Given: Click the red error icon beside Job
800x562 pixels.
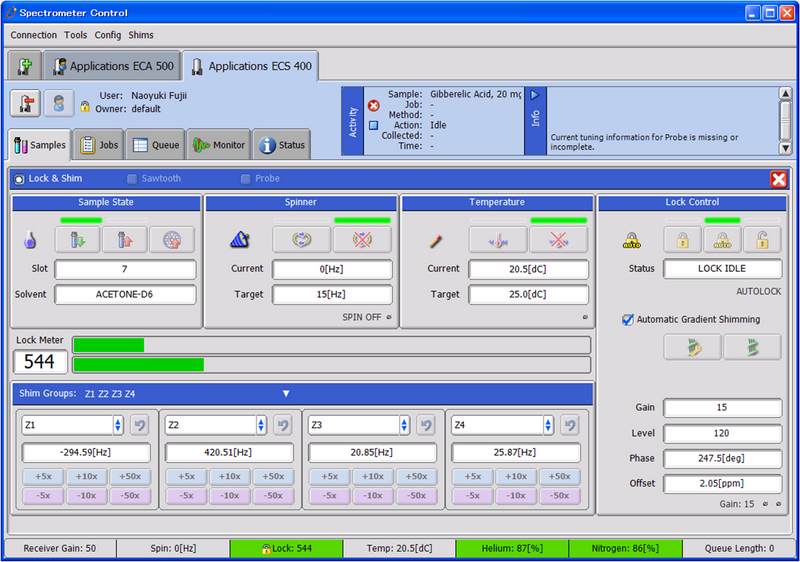Looking at the screenshot, I should click(373, 106).
